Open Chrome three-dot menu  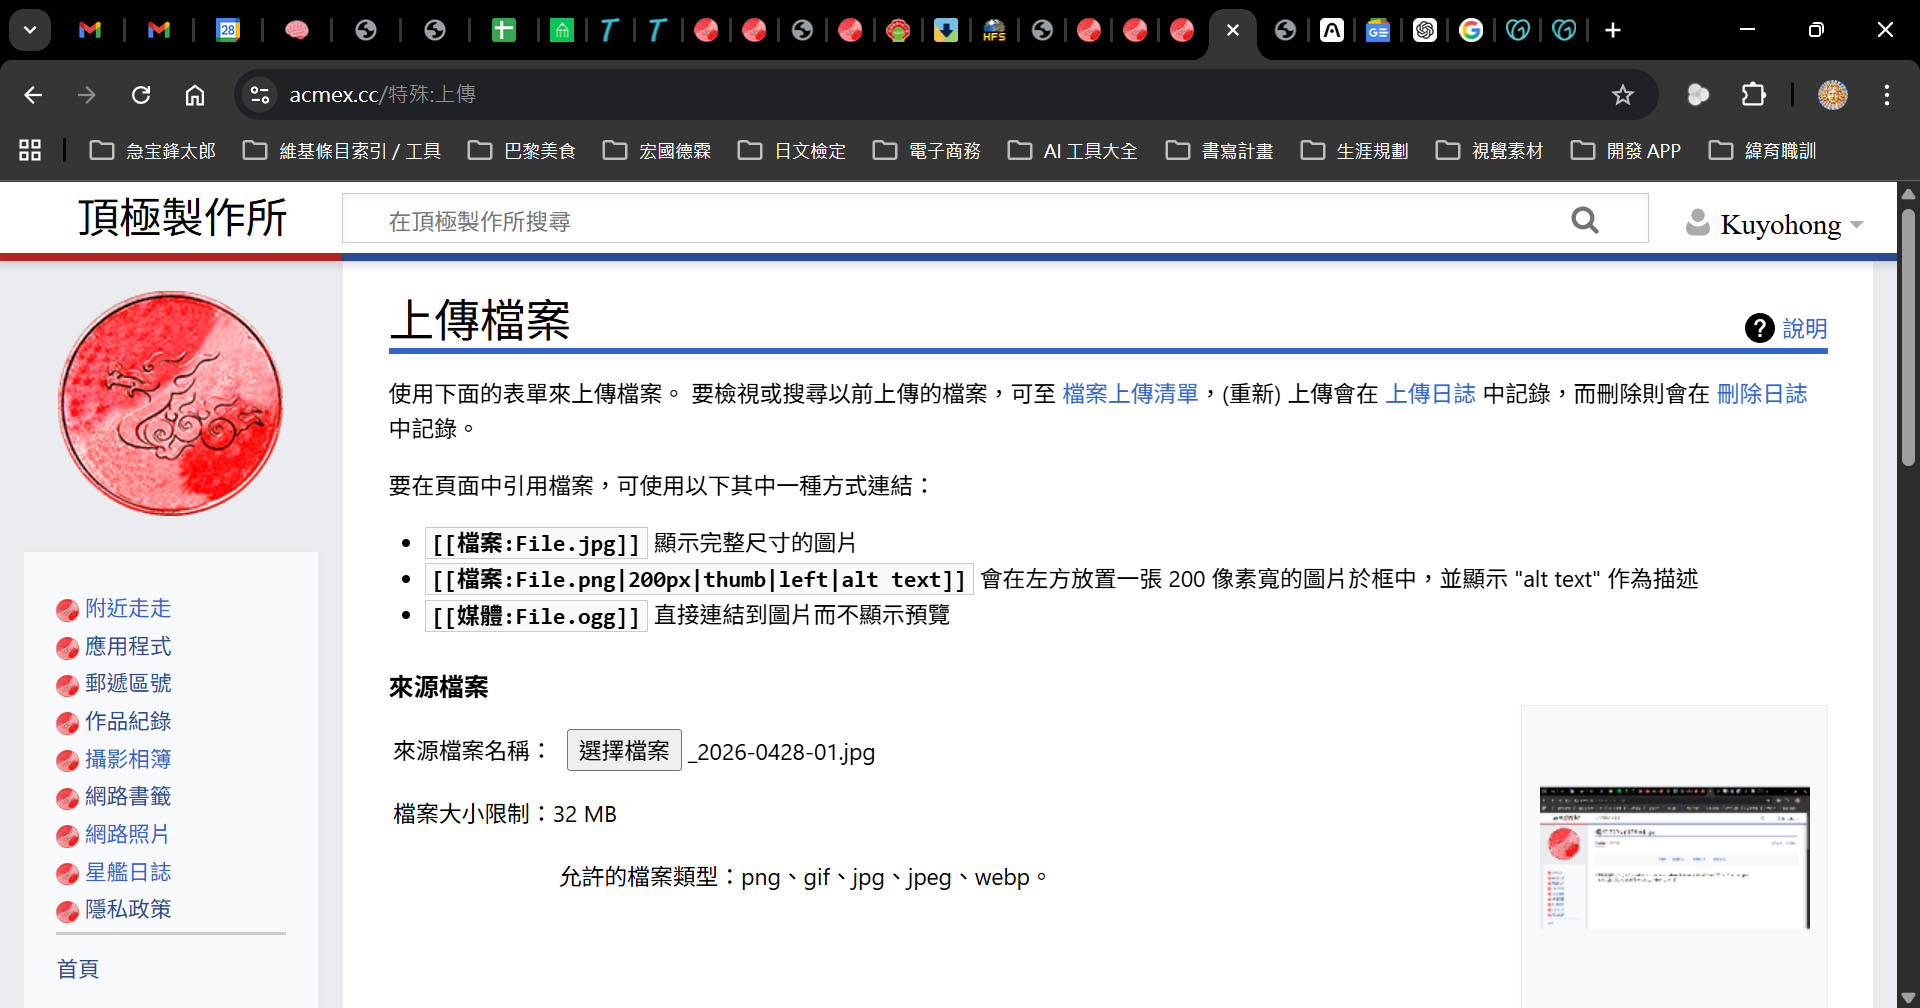1886,95
